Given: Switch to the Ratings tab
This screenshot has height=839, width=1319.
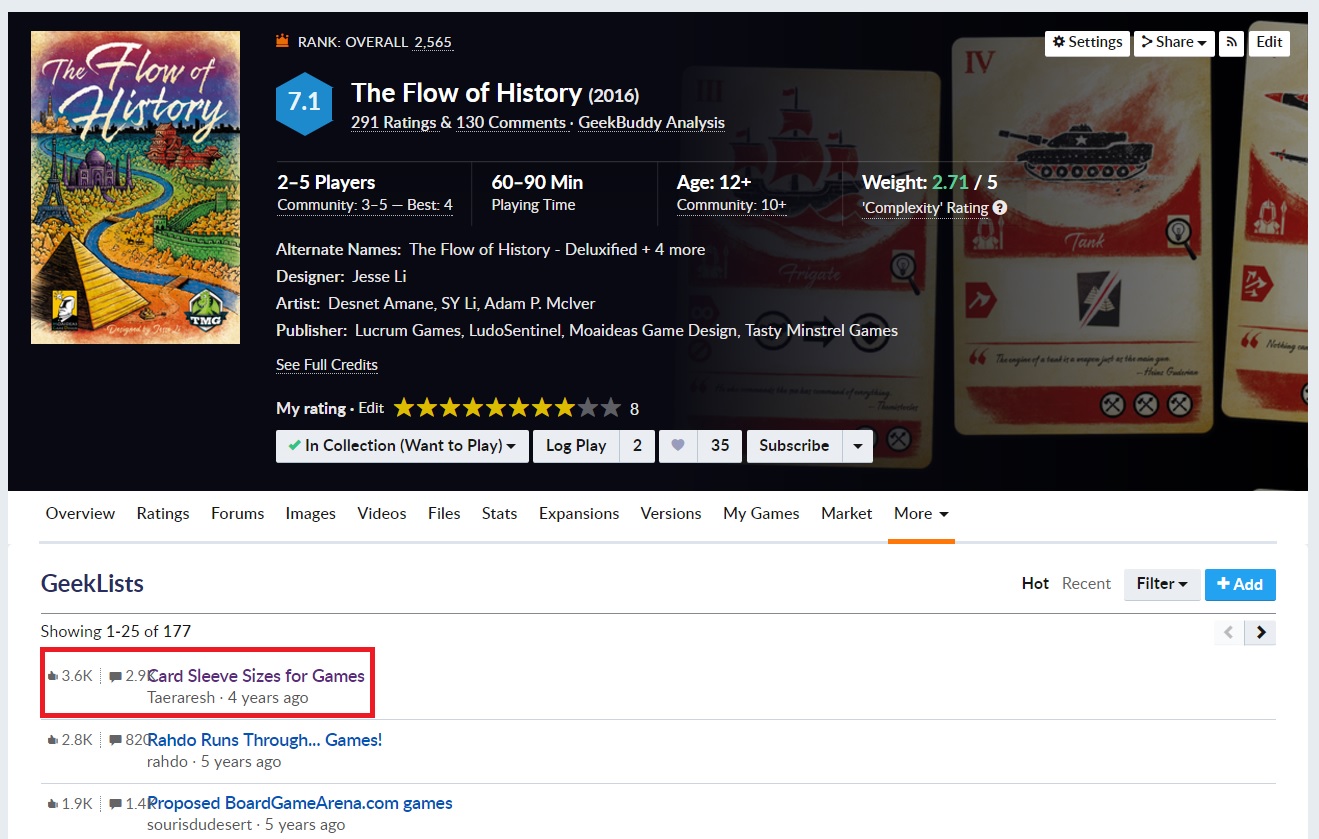Looking at the screenshot, I should (x=163, y=514).
